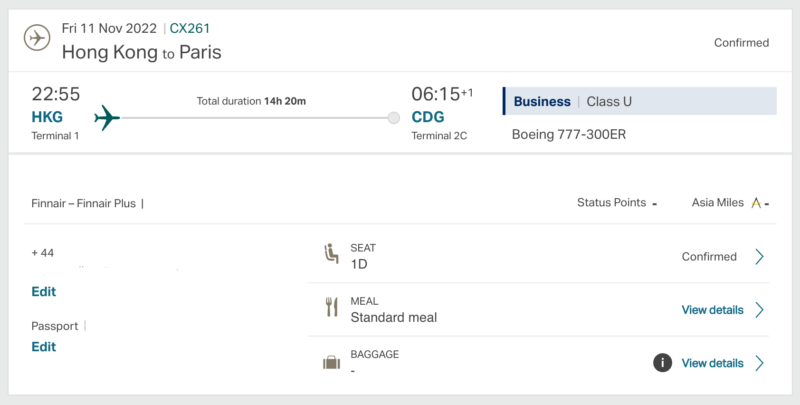Image resolution: width=800 pixels, height=405 pixels.
Task: Expand the baggage row chevron arrow
Action: coord(759,363)
